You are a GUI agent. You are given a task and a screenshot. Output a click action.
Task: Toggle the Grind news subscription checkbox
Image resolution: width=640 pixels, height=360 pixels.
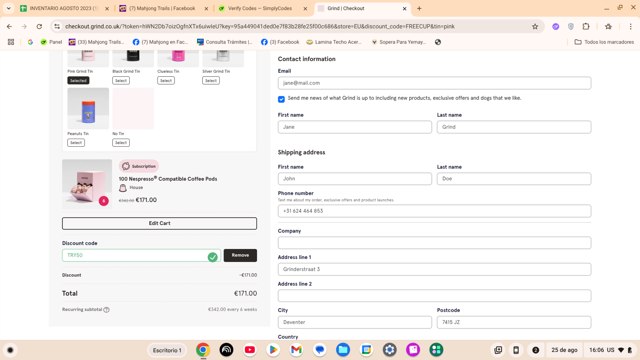[x=281, y=99]
